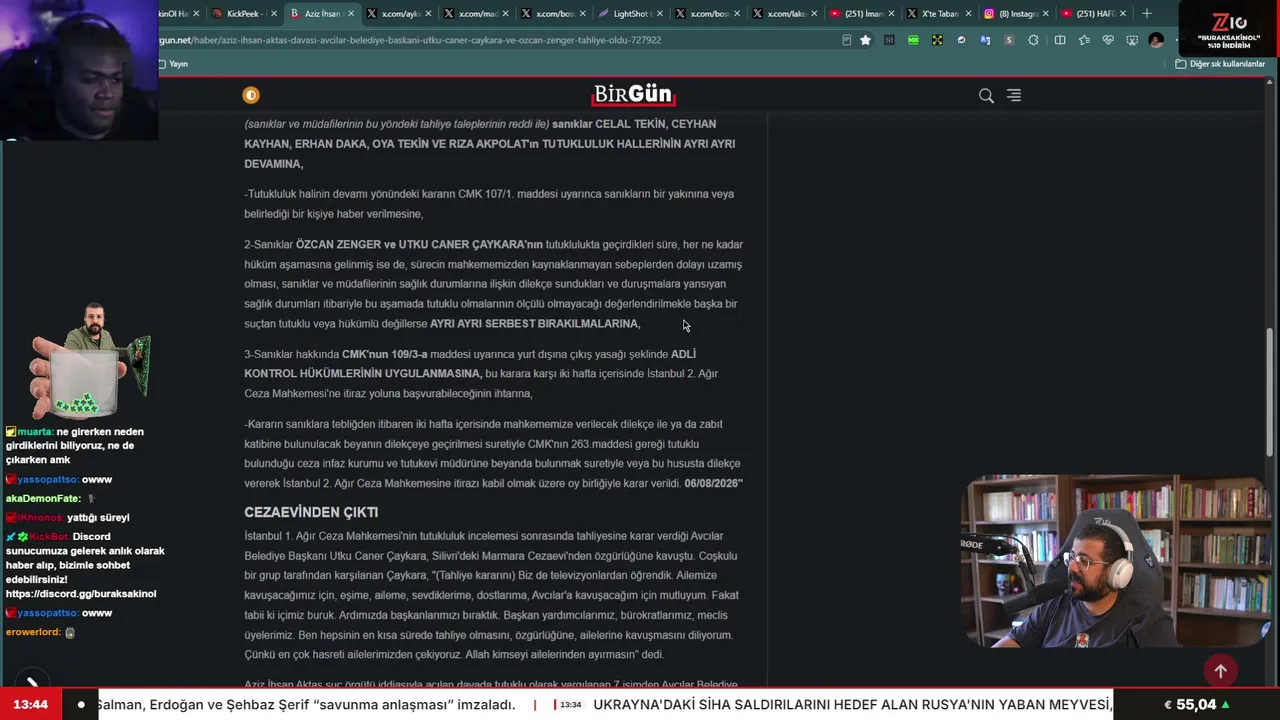Go to BirGün homepage via logo
1280x720 pixels.
click(x=634, y=95)
